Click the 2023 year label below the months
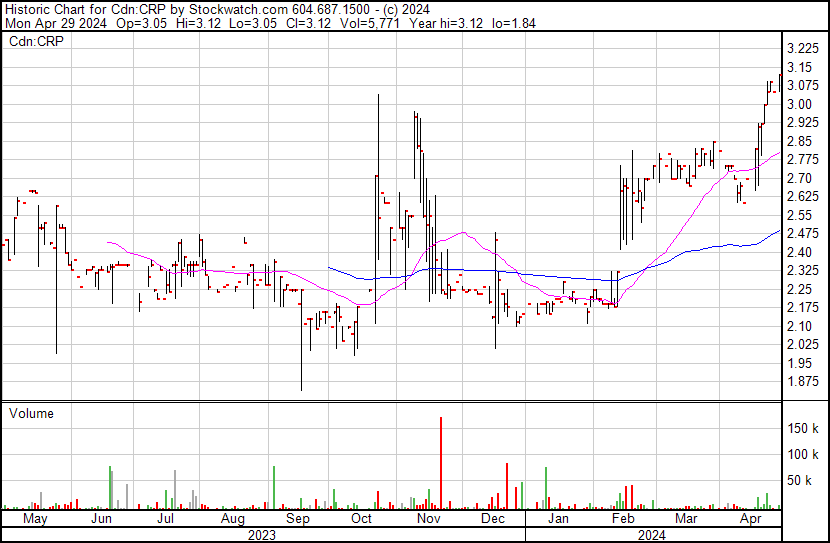 click(x=261, y=535)
